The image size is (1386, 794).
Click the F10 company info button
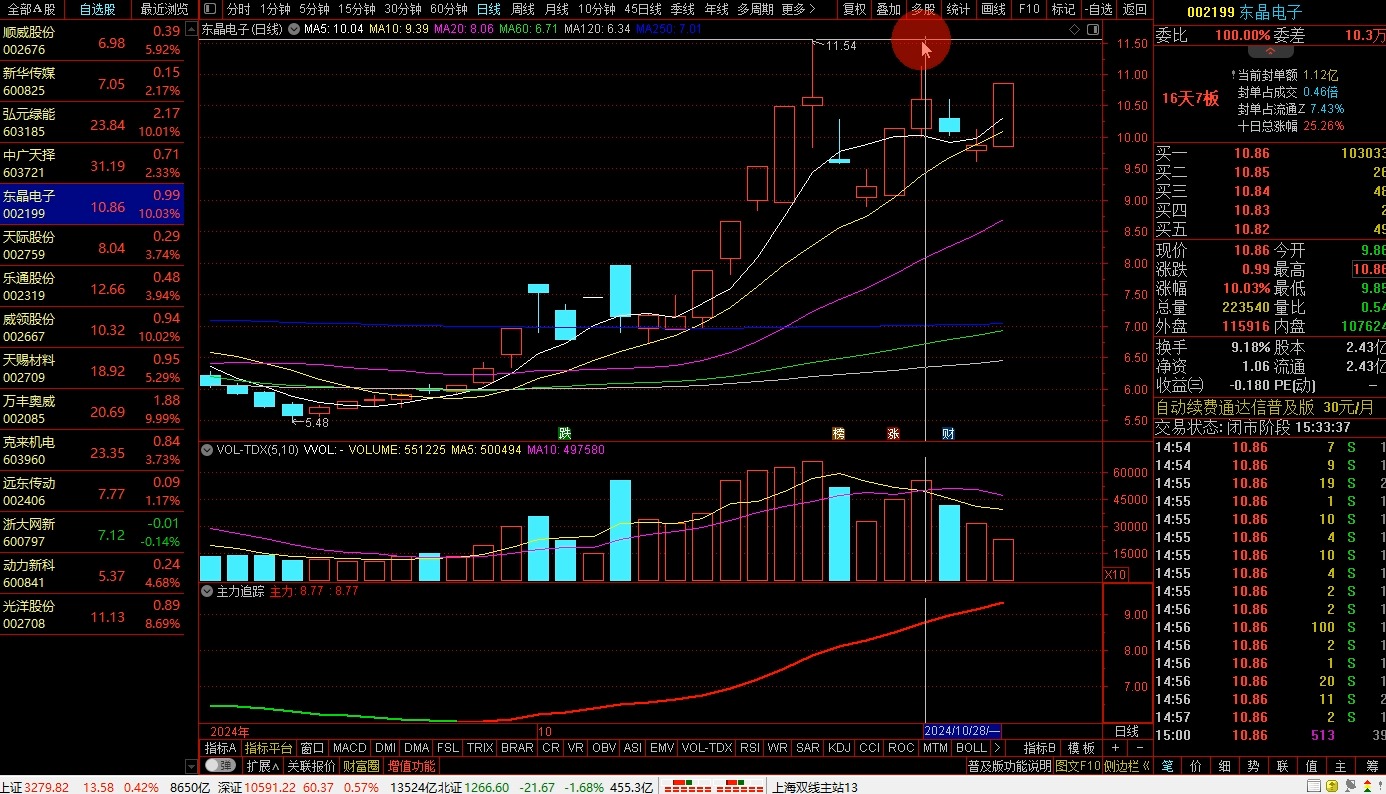click(1028, 9)
